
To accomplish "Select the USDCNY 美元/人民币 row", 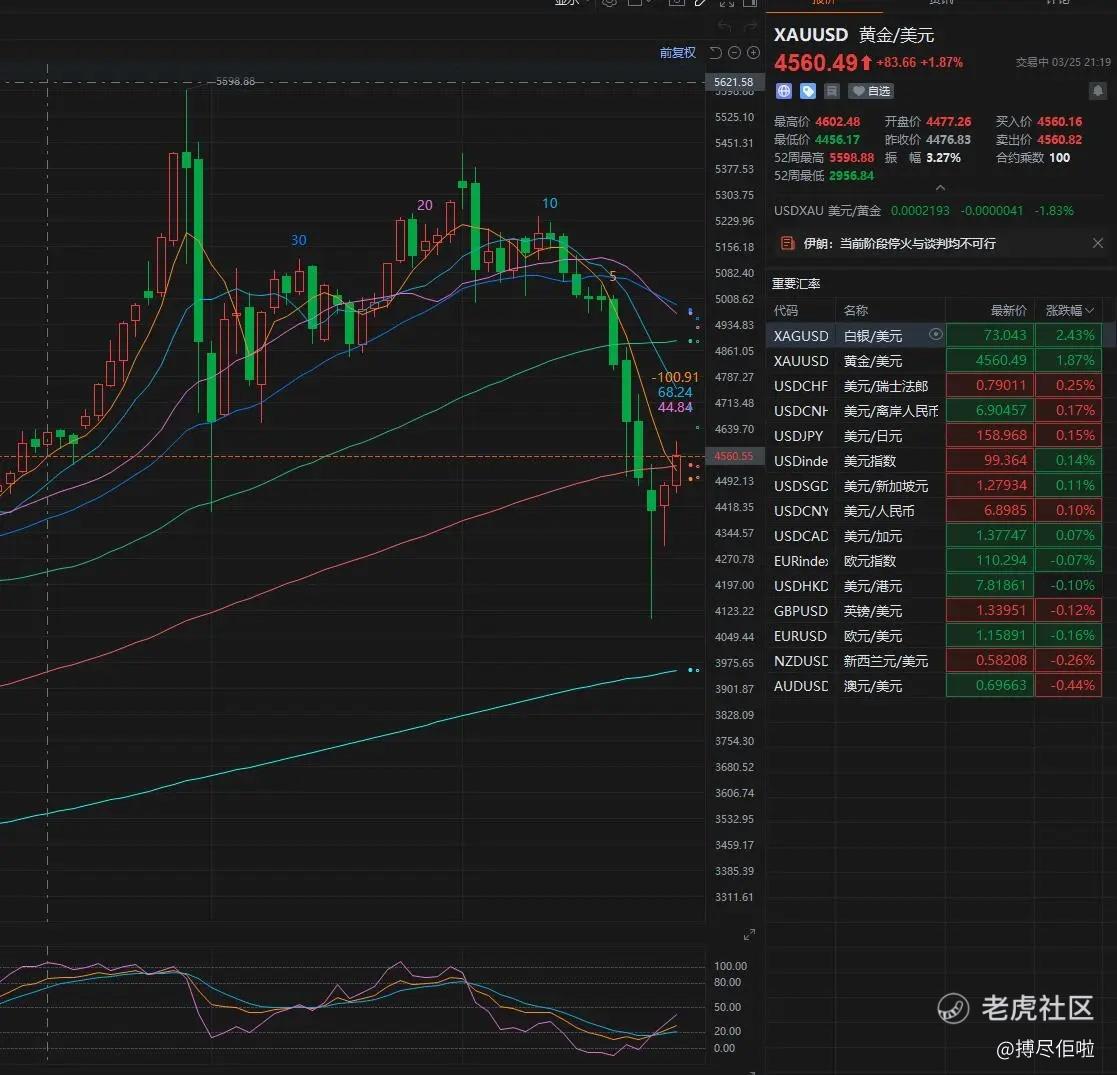I will pos(934,510).
